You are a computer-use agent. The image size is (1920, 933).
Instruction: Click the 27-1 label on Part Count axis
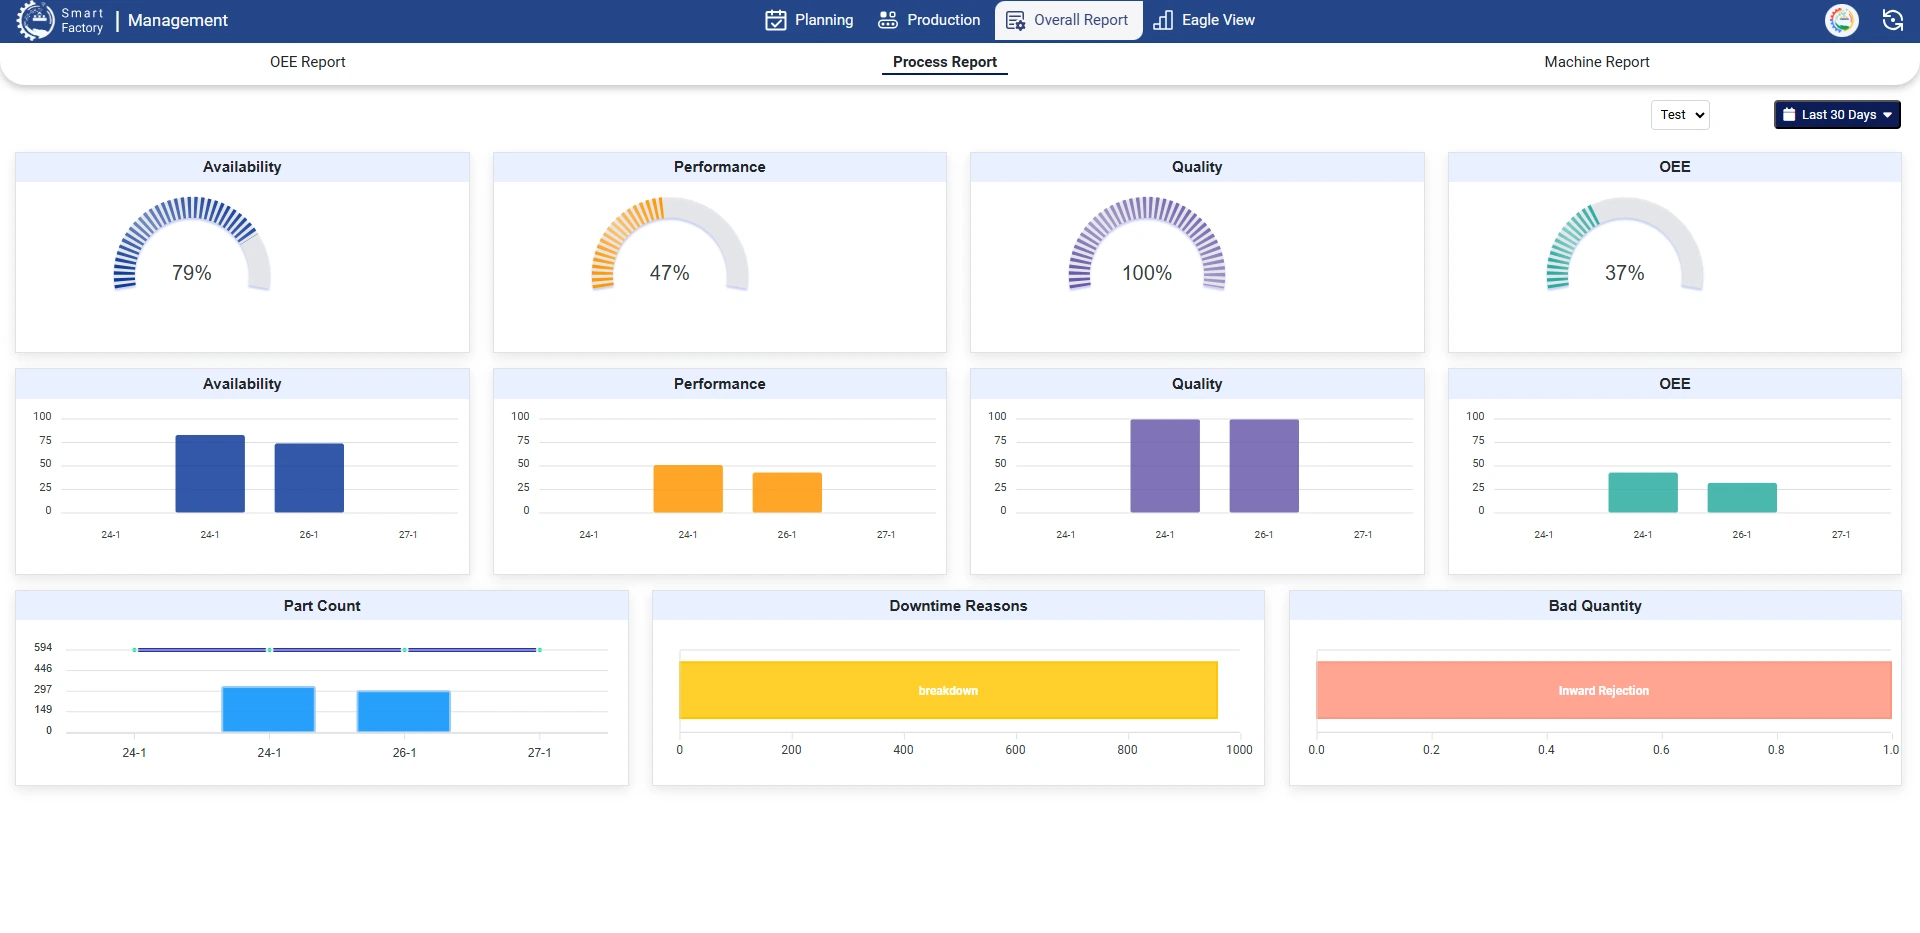pyautogui.click(x=539, y=753)
